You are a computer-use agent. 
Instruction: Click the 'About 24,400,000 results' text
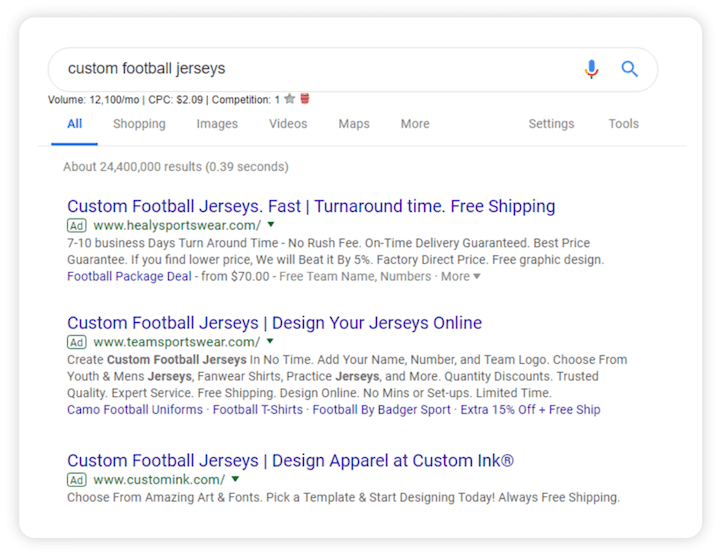(x=176, y=167)
